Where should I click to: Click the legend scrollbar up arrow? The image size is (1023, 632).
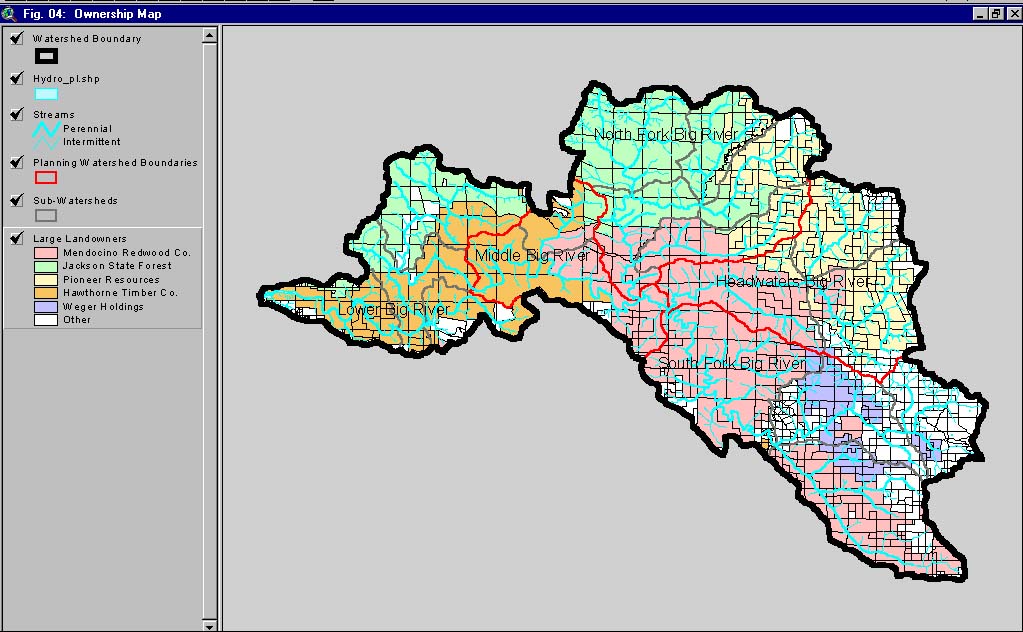click(209, 35)
